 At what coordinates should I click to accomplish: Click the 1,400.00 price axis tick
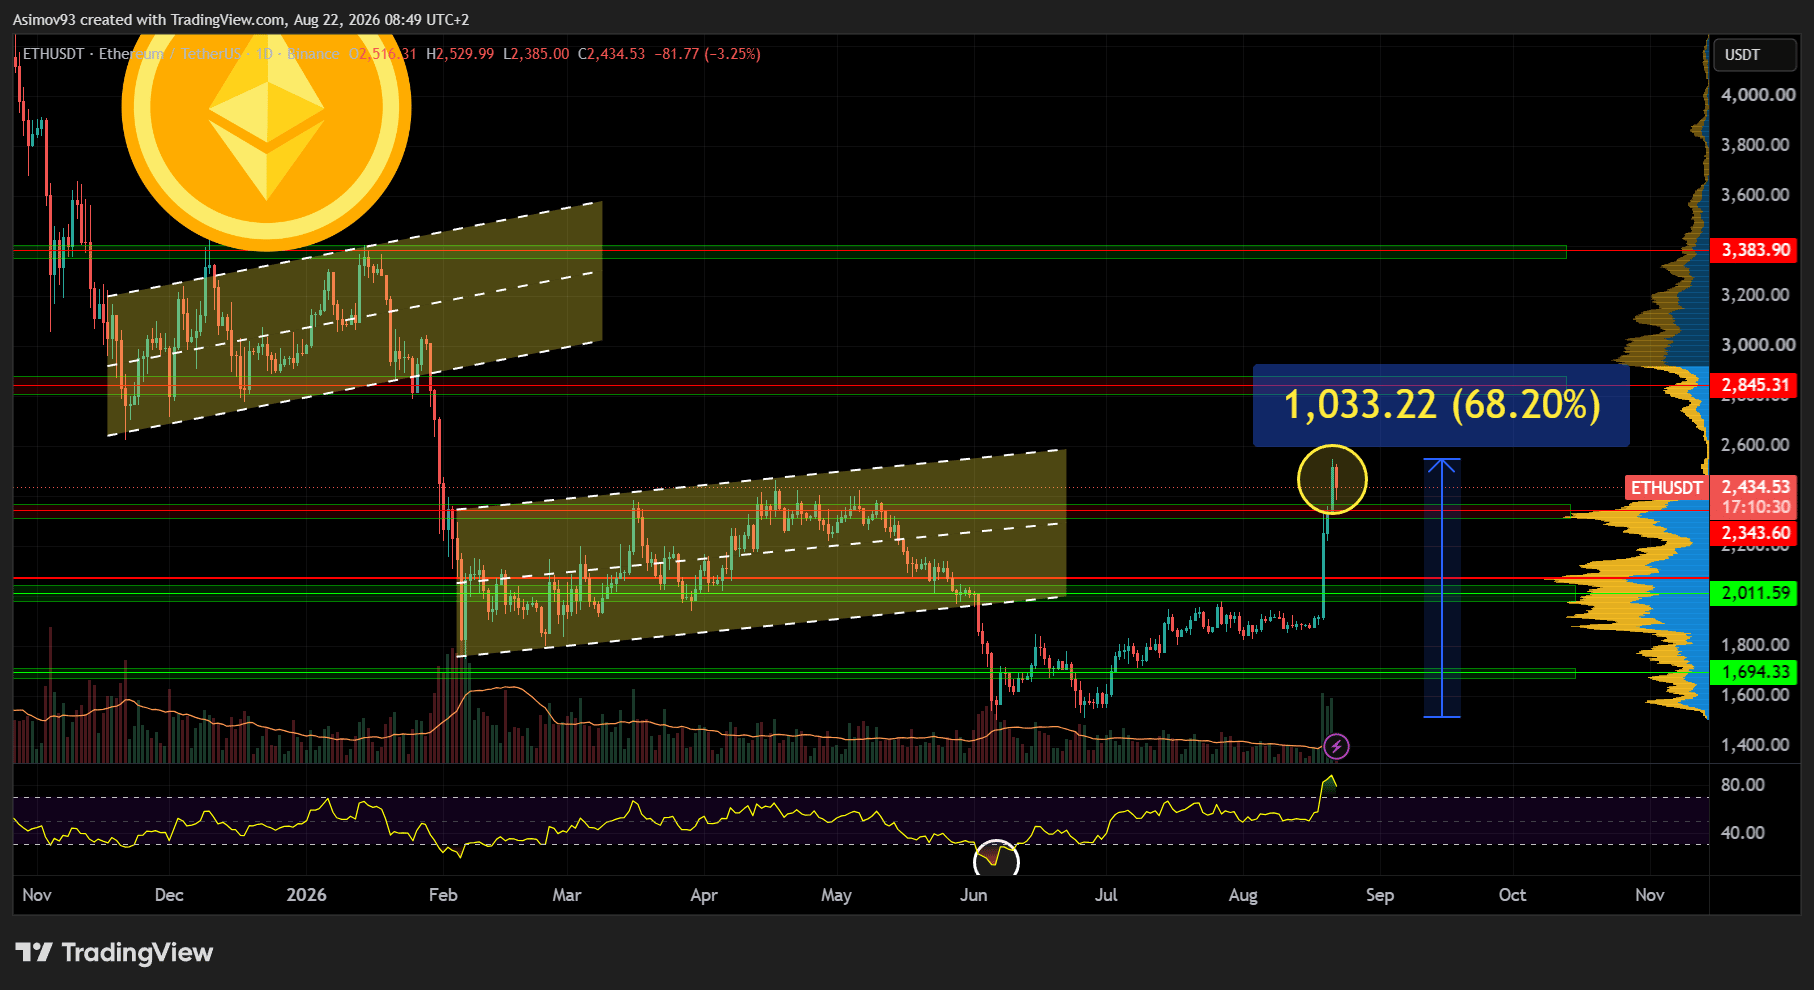tap(1755, 745)
